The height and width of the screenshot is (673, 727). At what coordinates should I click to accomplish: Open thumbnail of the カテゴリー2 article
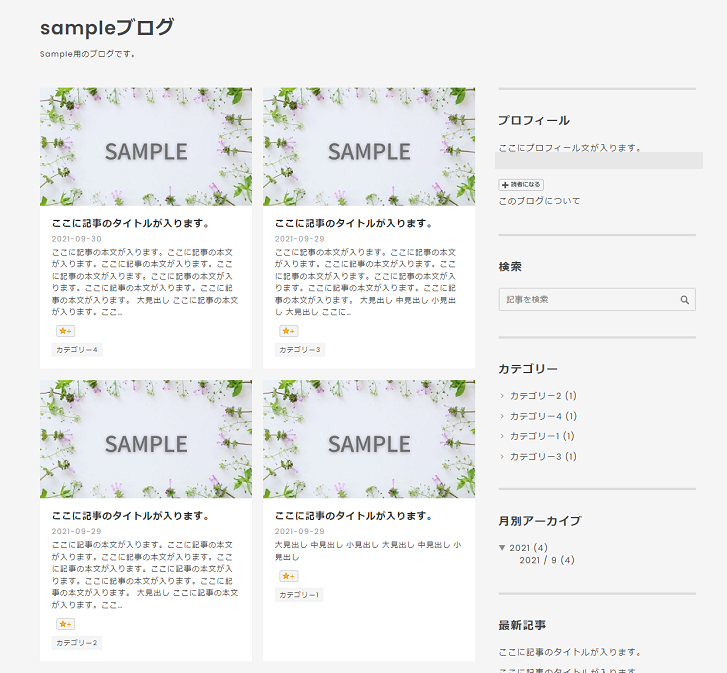click(x=146, y=439)
